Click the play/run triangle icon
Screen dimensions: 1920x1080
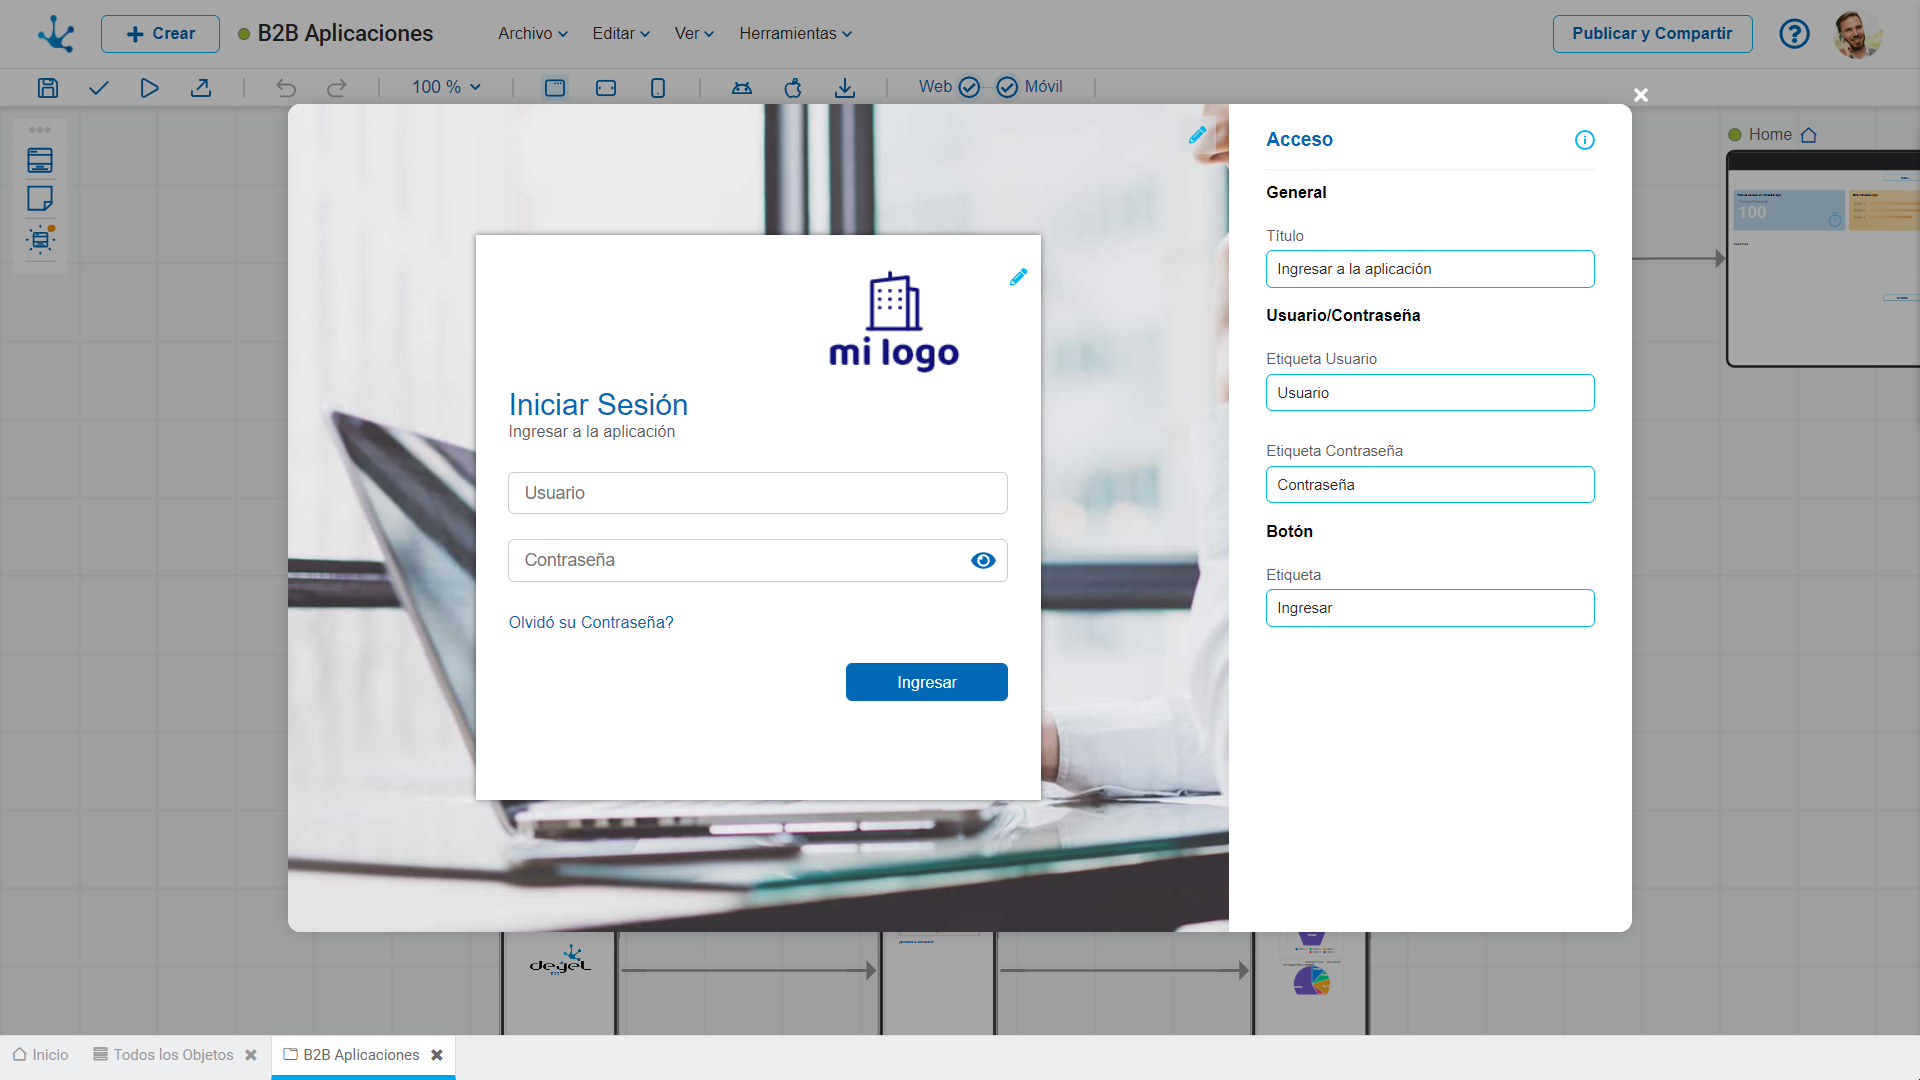(149, 88)
